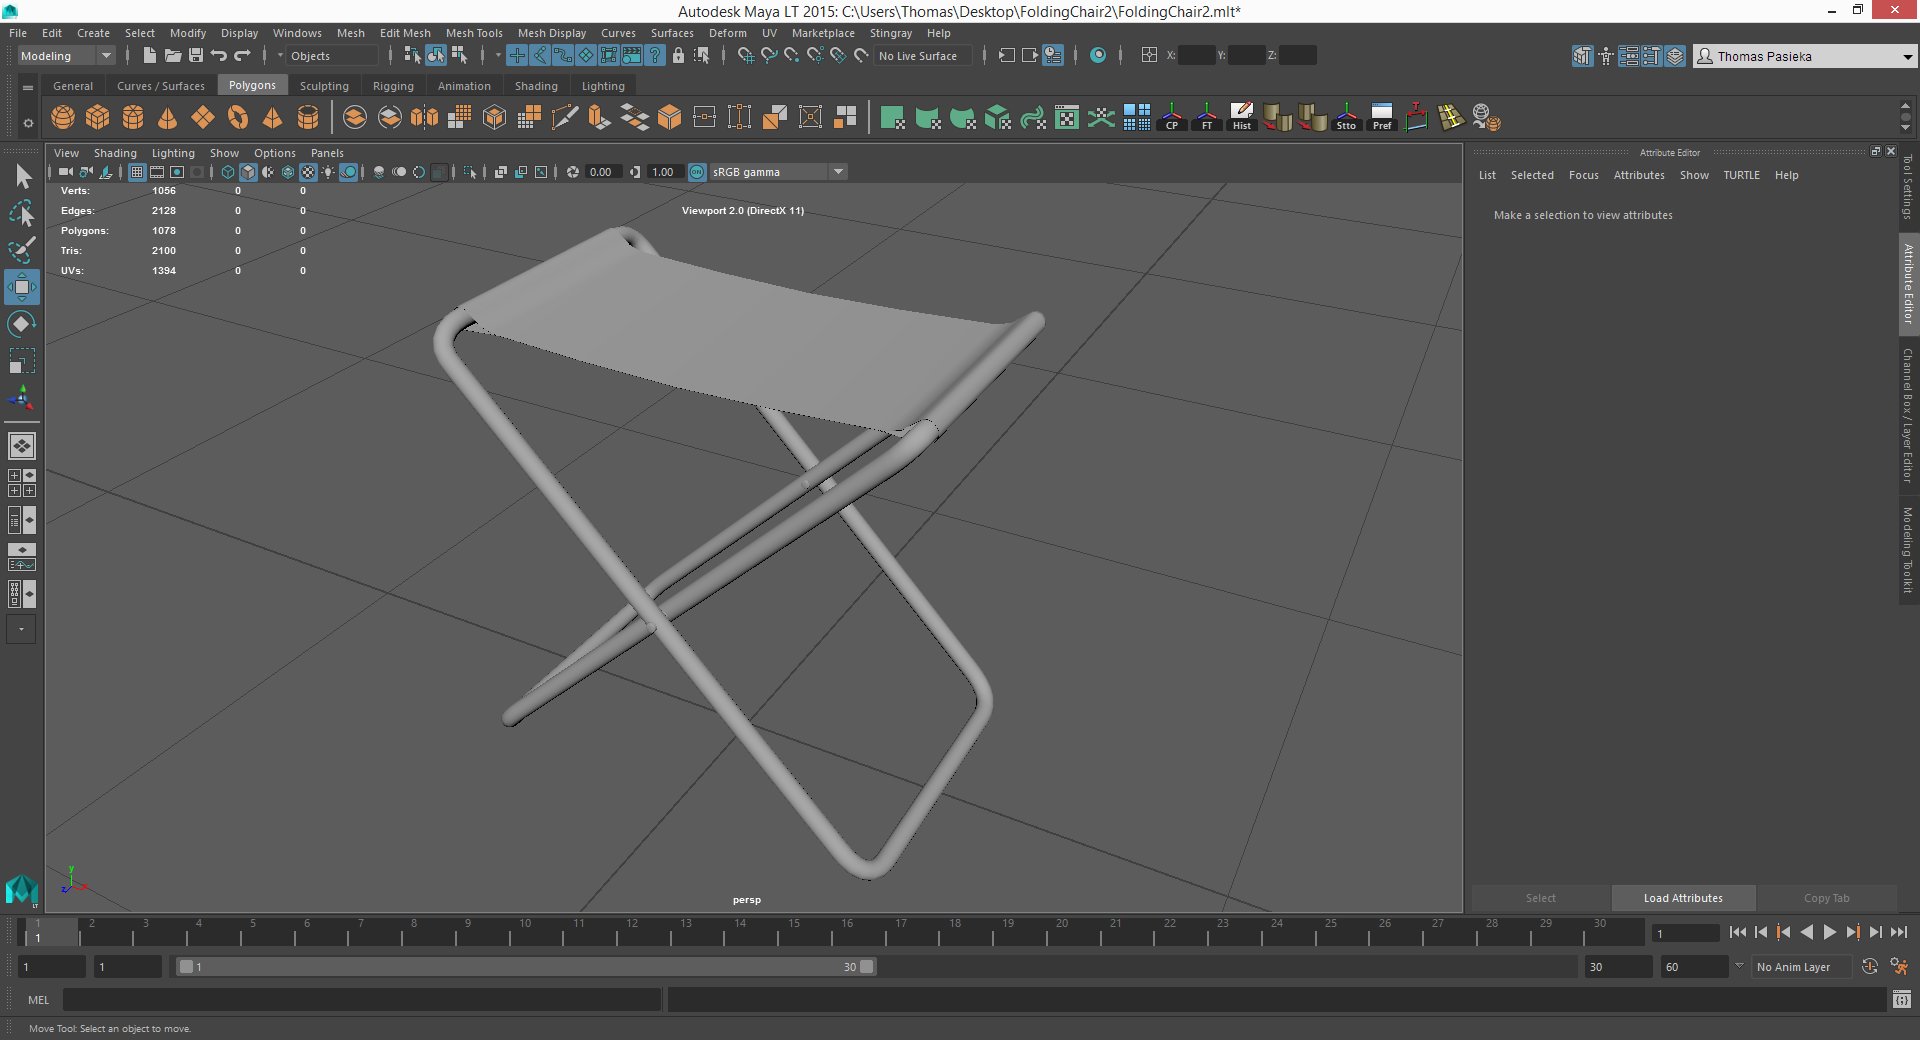
Task: Expand the sRGB gamma color space dropdown
Action: [x=838, y=172]
